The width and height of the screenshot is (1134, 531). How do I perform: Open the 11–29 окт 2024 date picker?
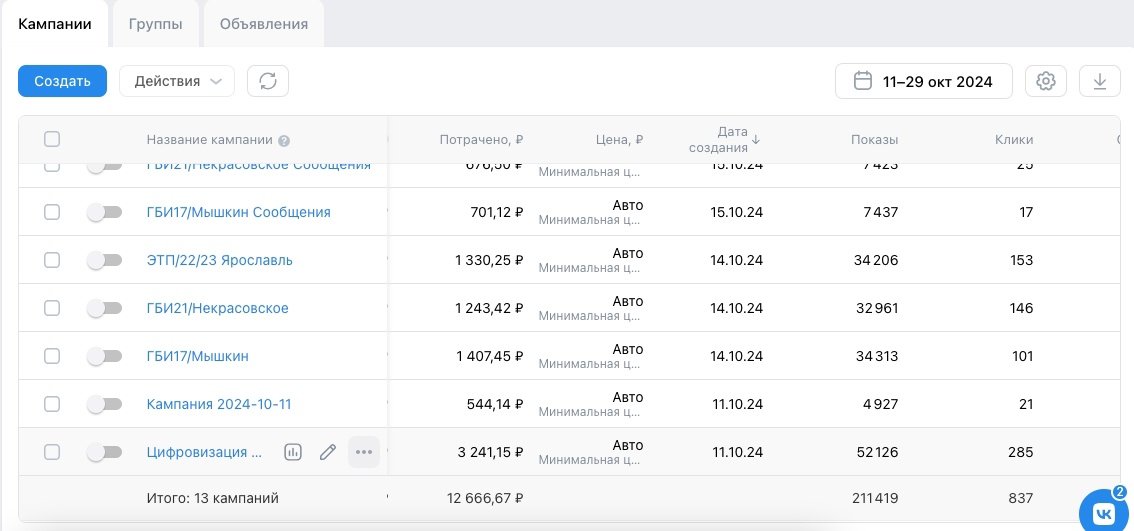click(923, 81)
